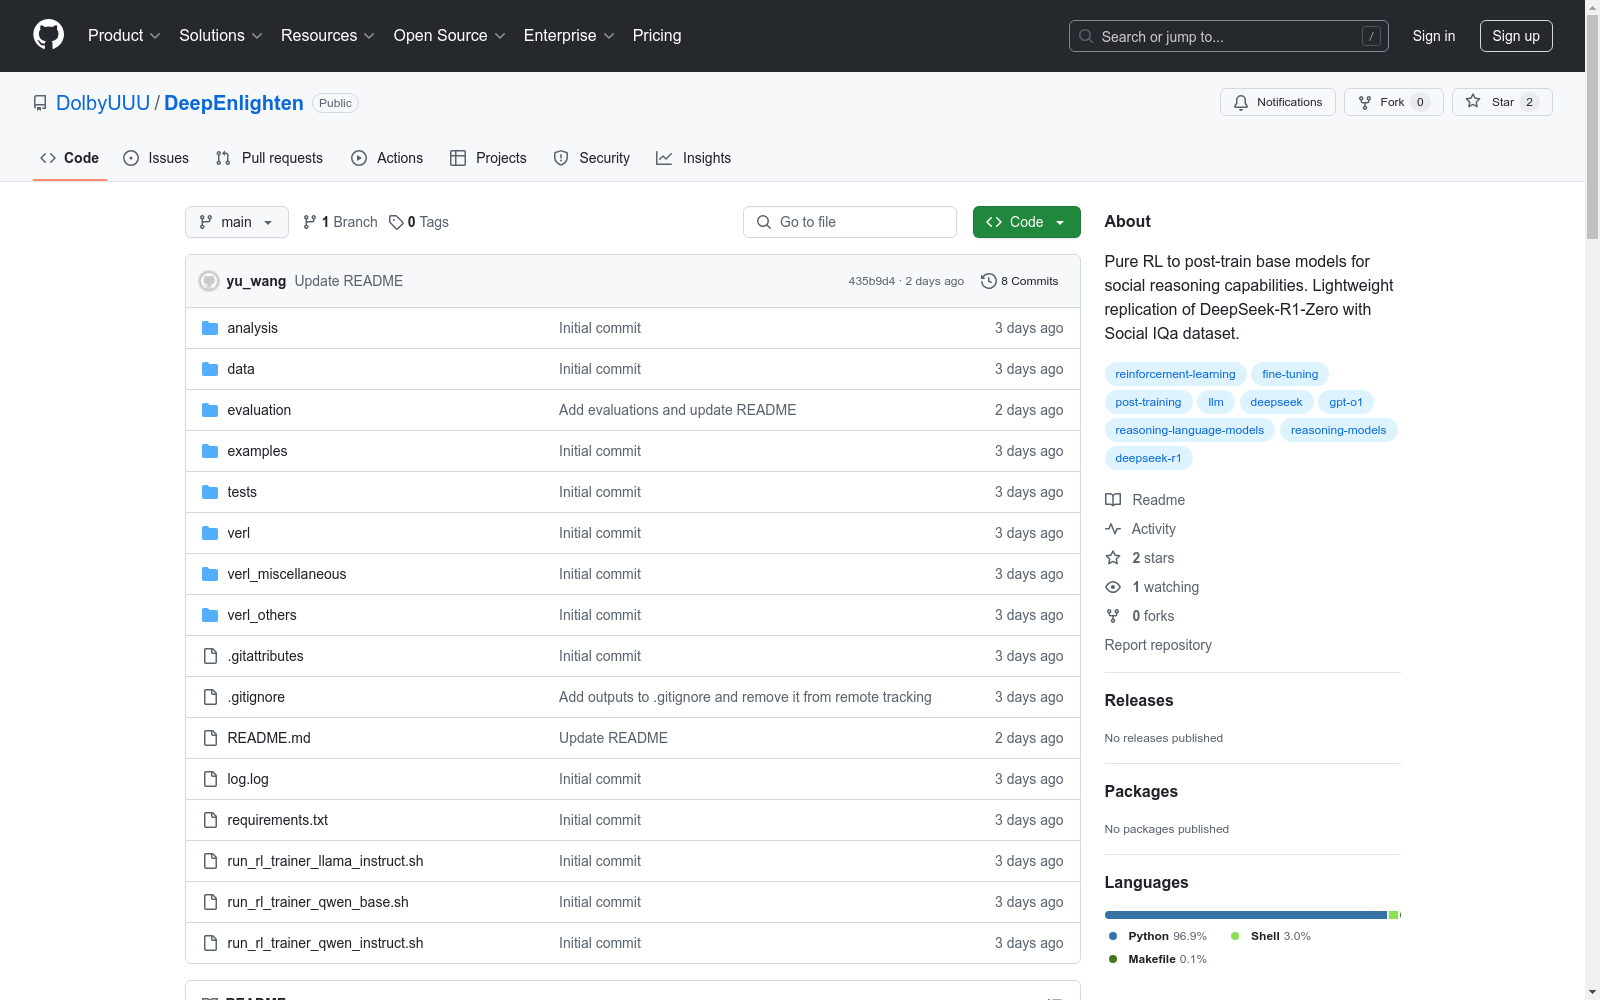Click the analysis folder icon
Screen dimensions: 1600x1000
(210, 328)
